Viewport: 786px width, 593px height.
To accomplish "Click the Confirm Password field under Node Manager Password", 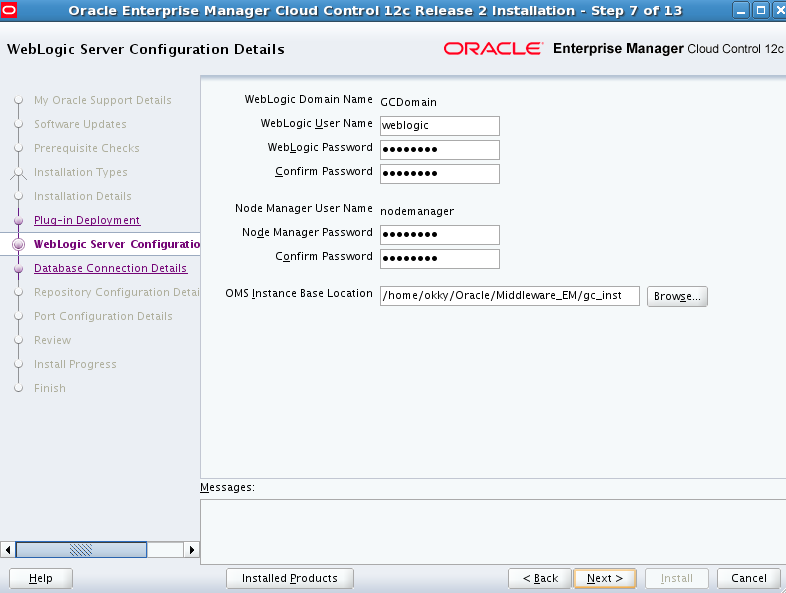I will tap(440, 259).
